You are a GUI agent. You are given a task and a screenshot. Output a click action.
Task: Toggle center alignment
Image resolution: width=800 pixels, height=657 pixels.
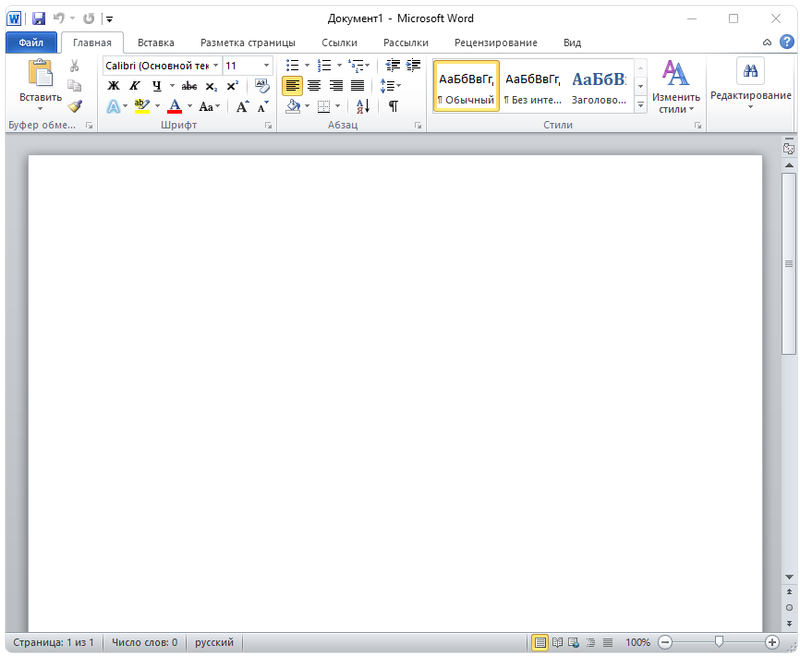click(314, 86)
